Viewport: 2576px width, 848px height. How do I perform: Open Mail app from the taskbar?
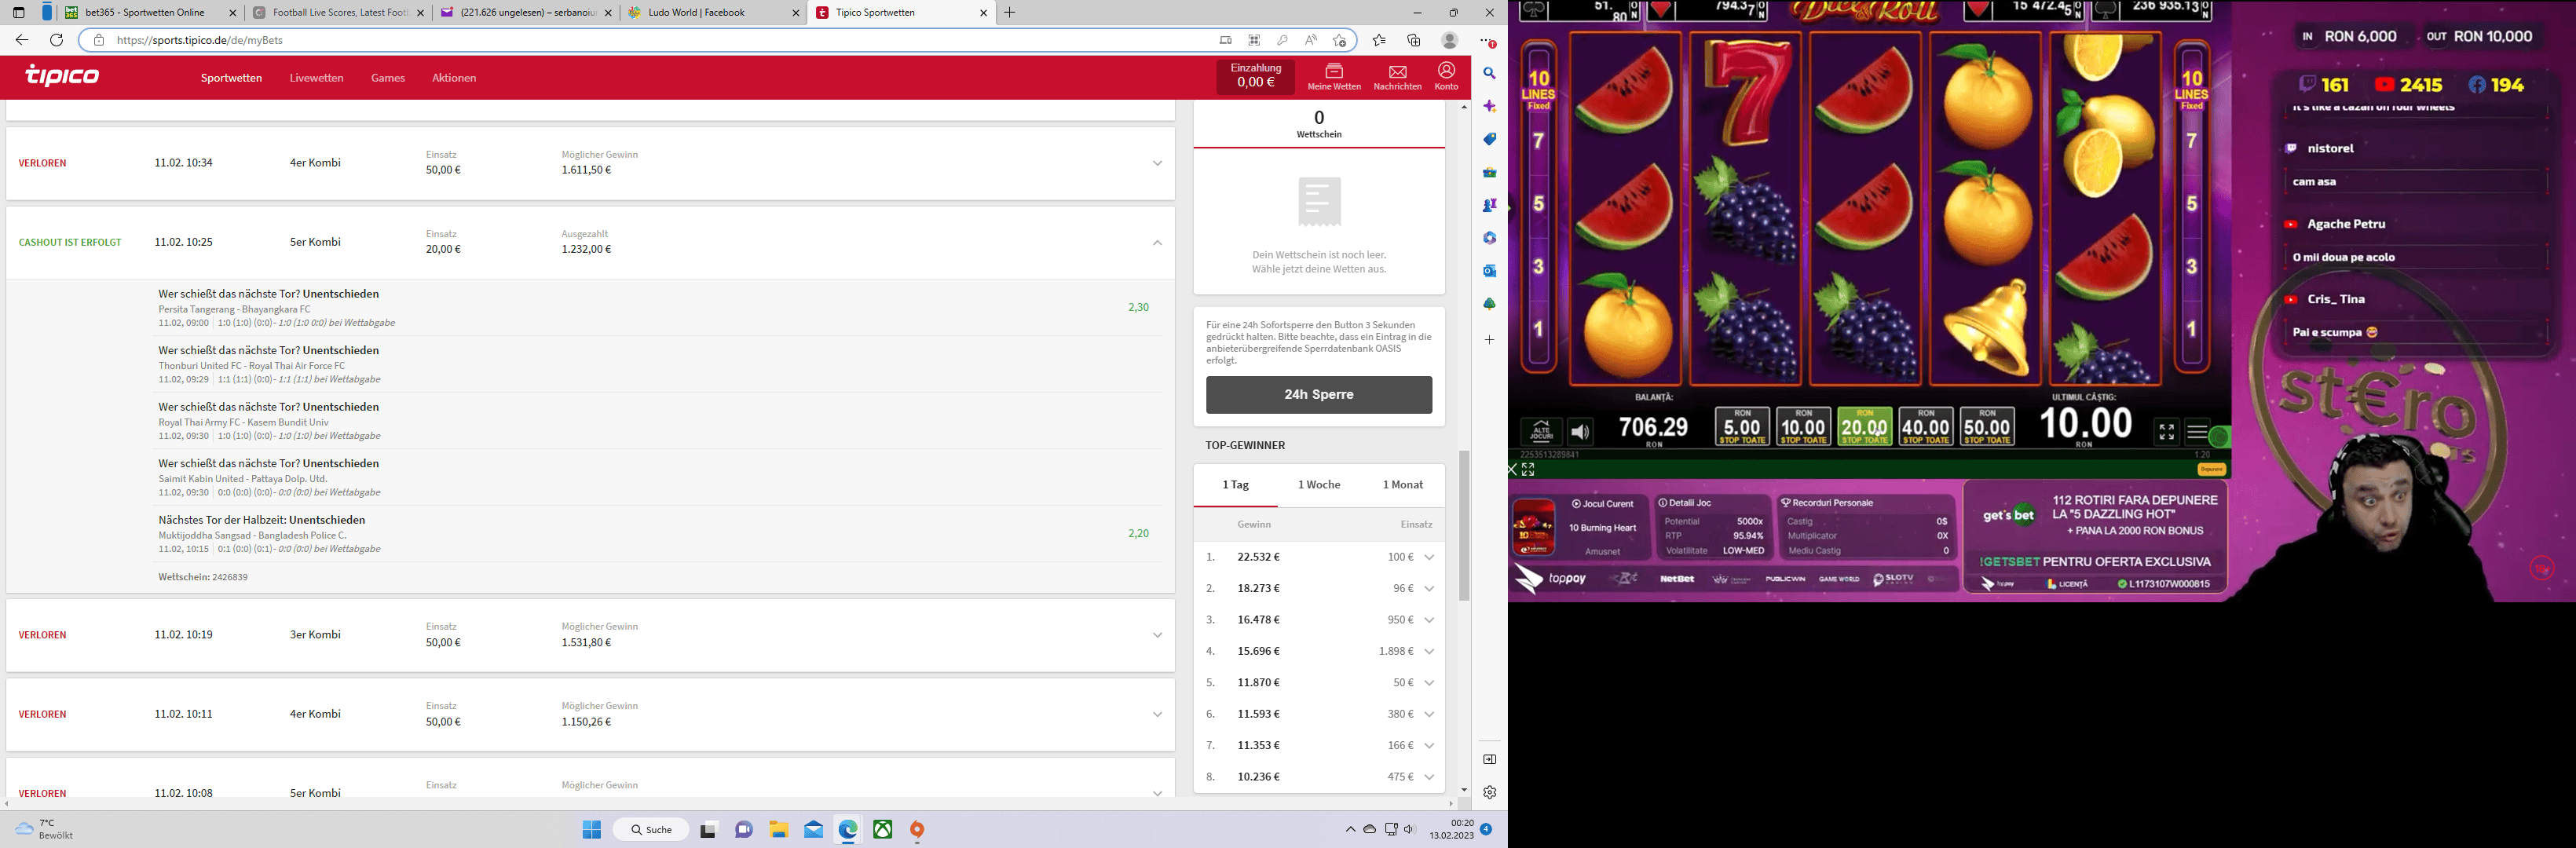814,830
